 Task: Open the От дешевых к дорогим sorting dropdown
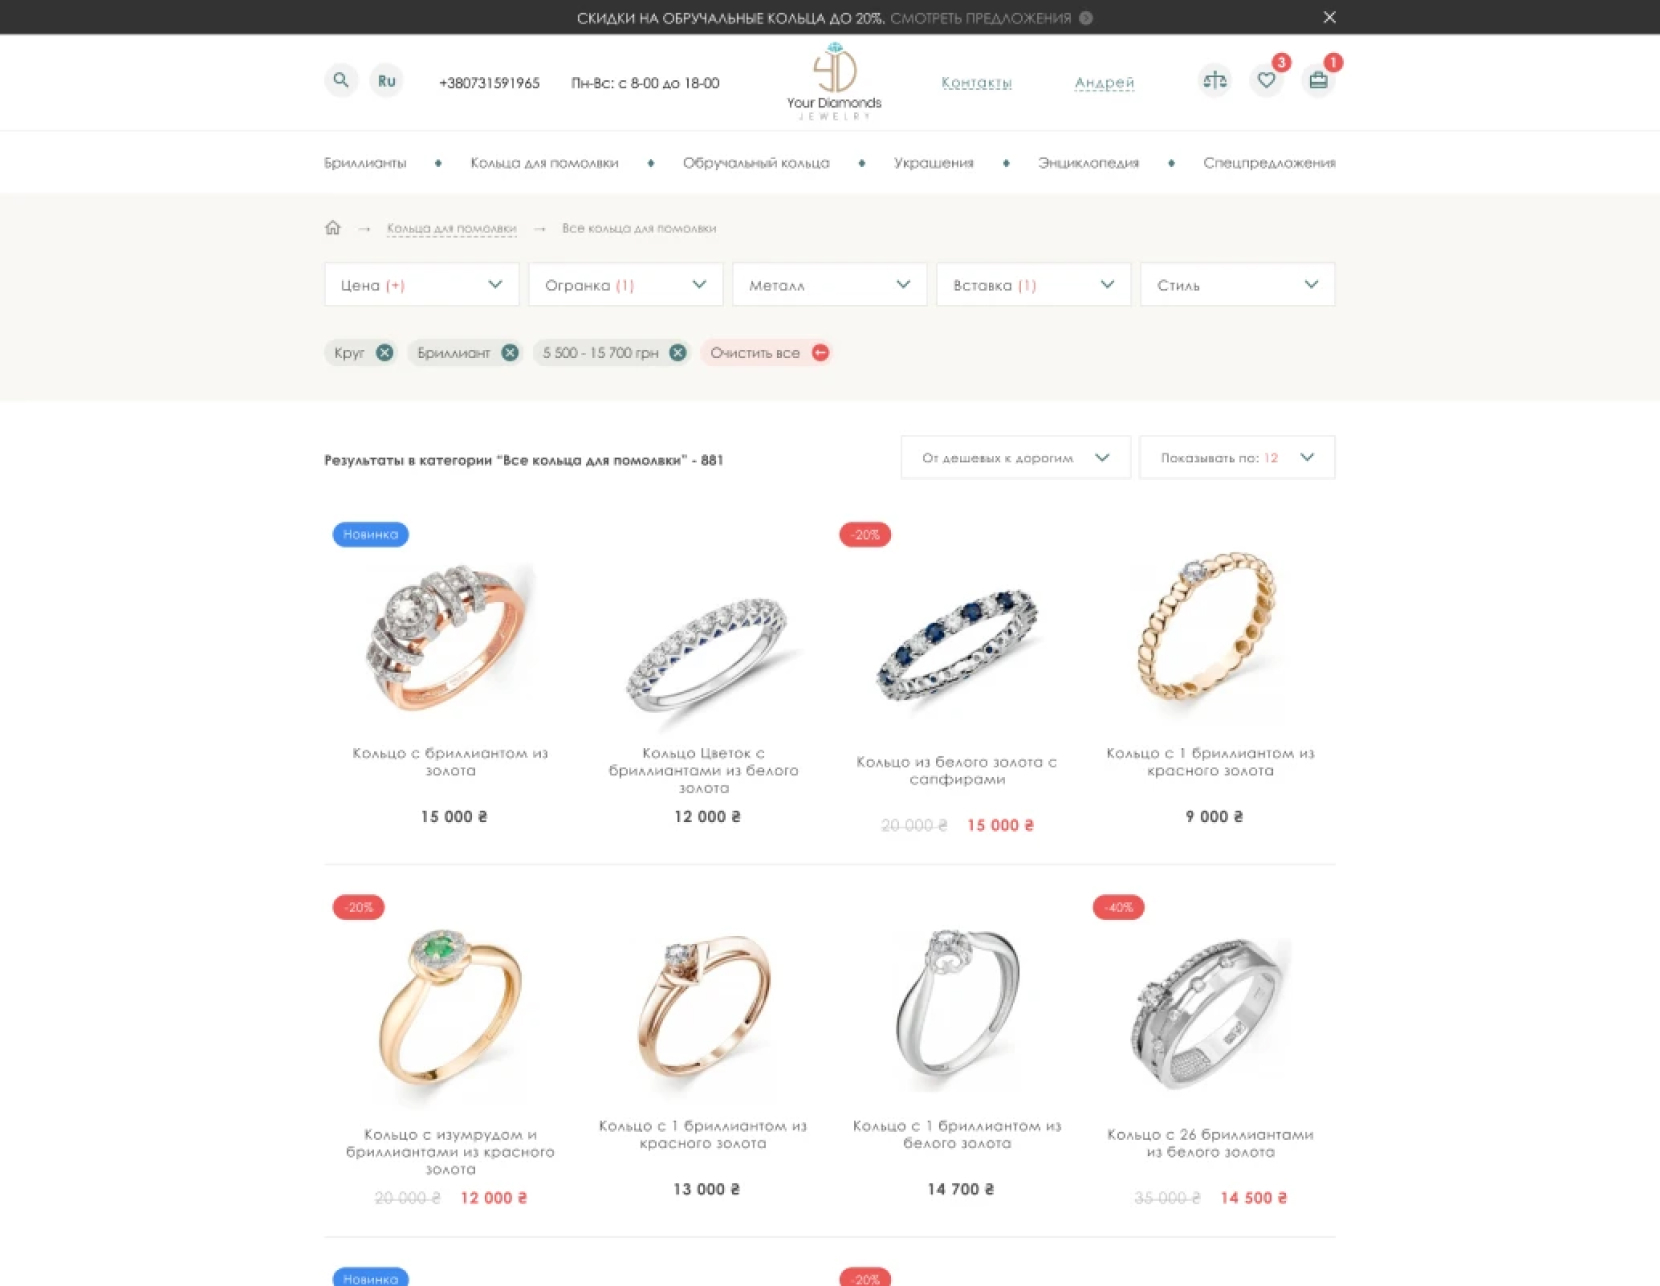(x=1015, y=458)
